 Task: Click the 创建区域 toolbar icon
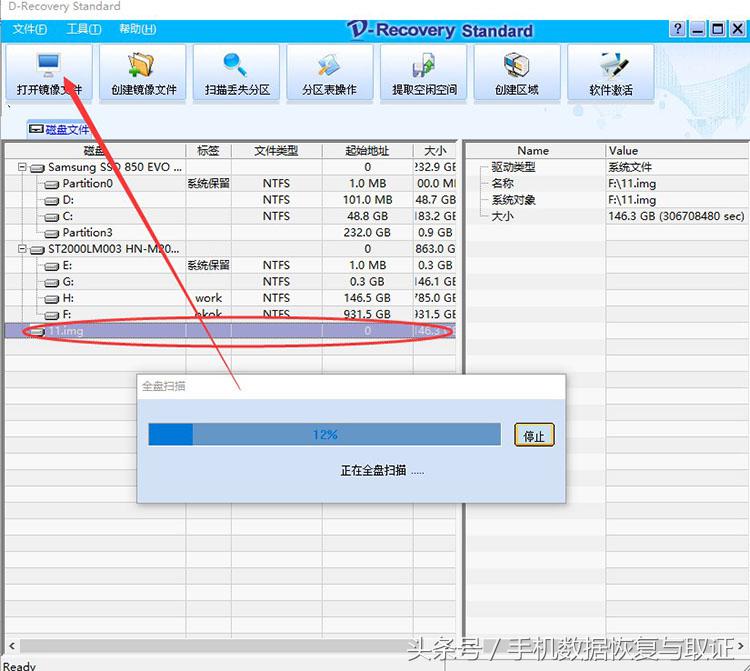516,72
